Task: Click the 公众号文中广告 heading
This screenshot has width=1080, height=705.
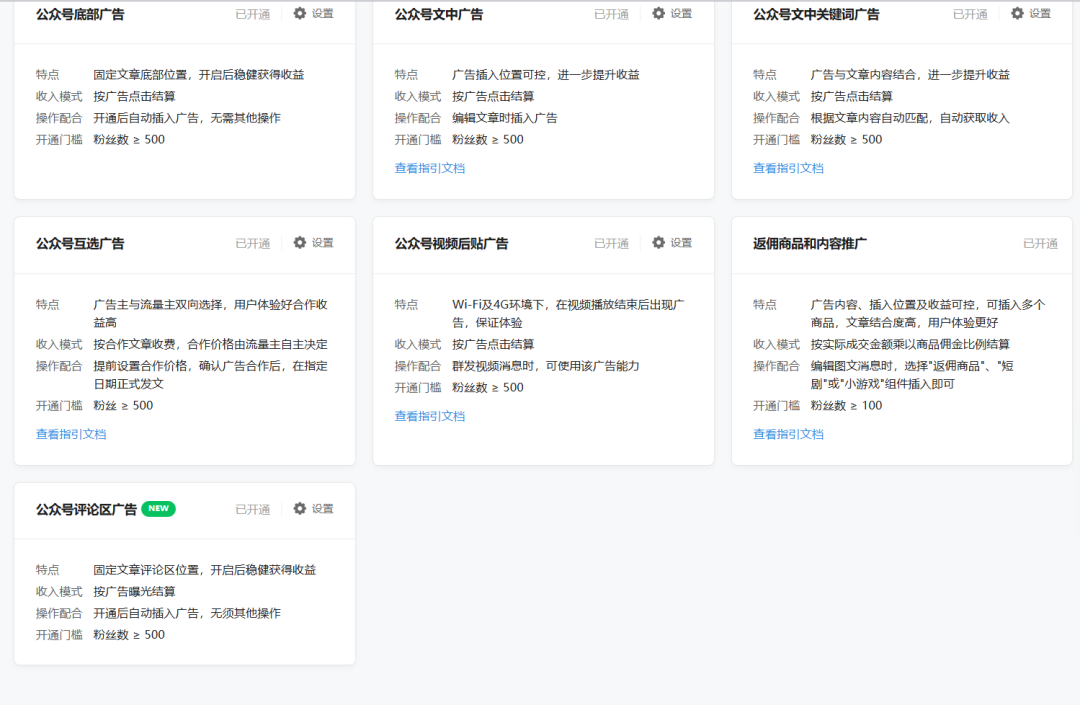Action: (438, 15)
